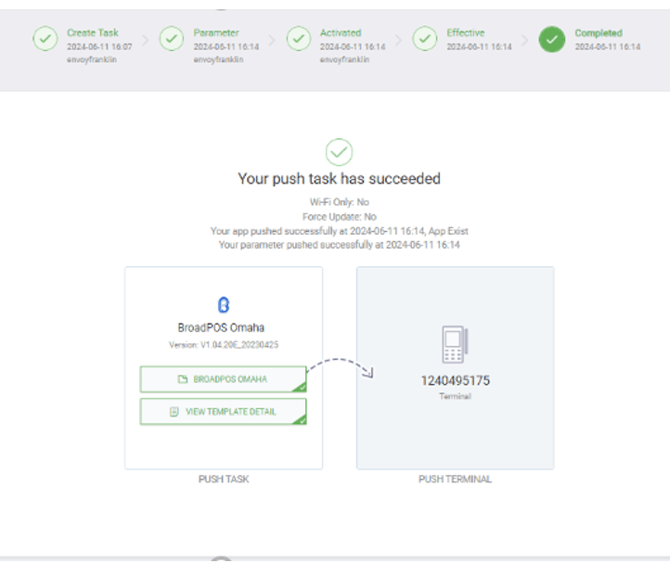This screenshot has height=563, width=670.
Task: Click the blue BroadPOS app logo
Action: coord(223,305)
